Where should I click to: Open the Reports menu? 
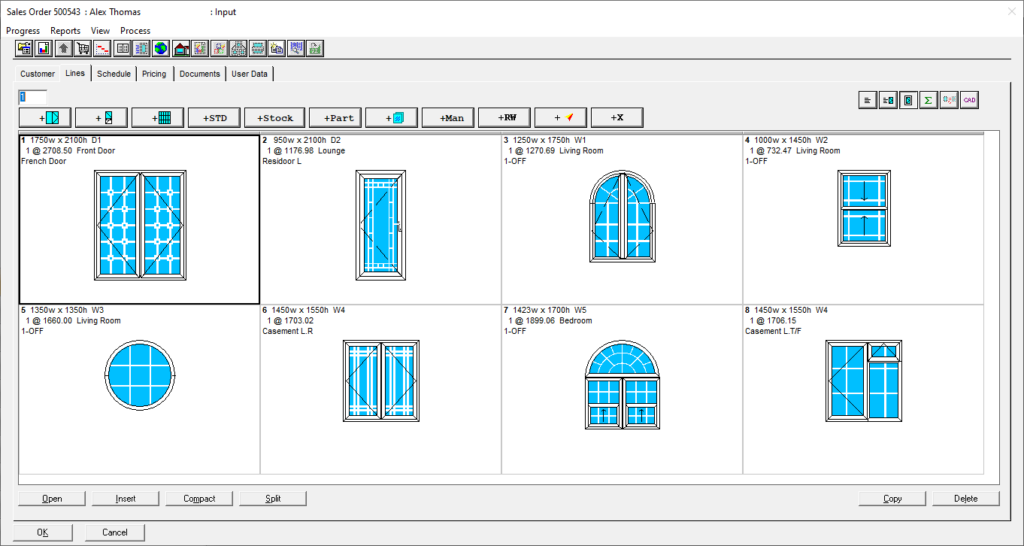65,31
